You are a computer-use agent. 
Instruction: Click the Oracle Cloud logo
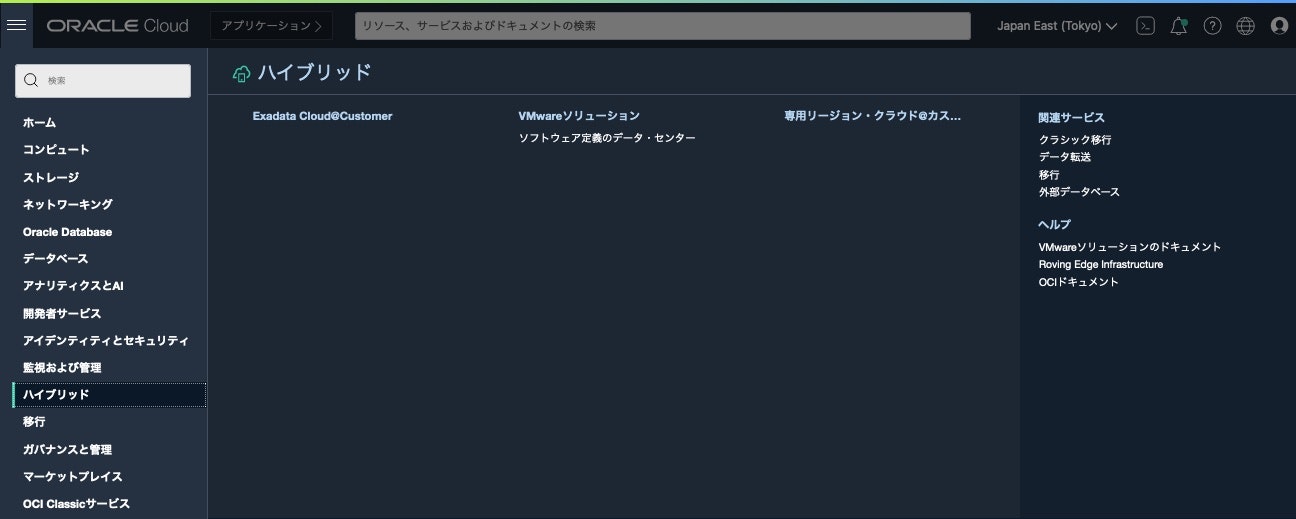[117, 26]
